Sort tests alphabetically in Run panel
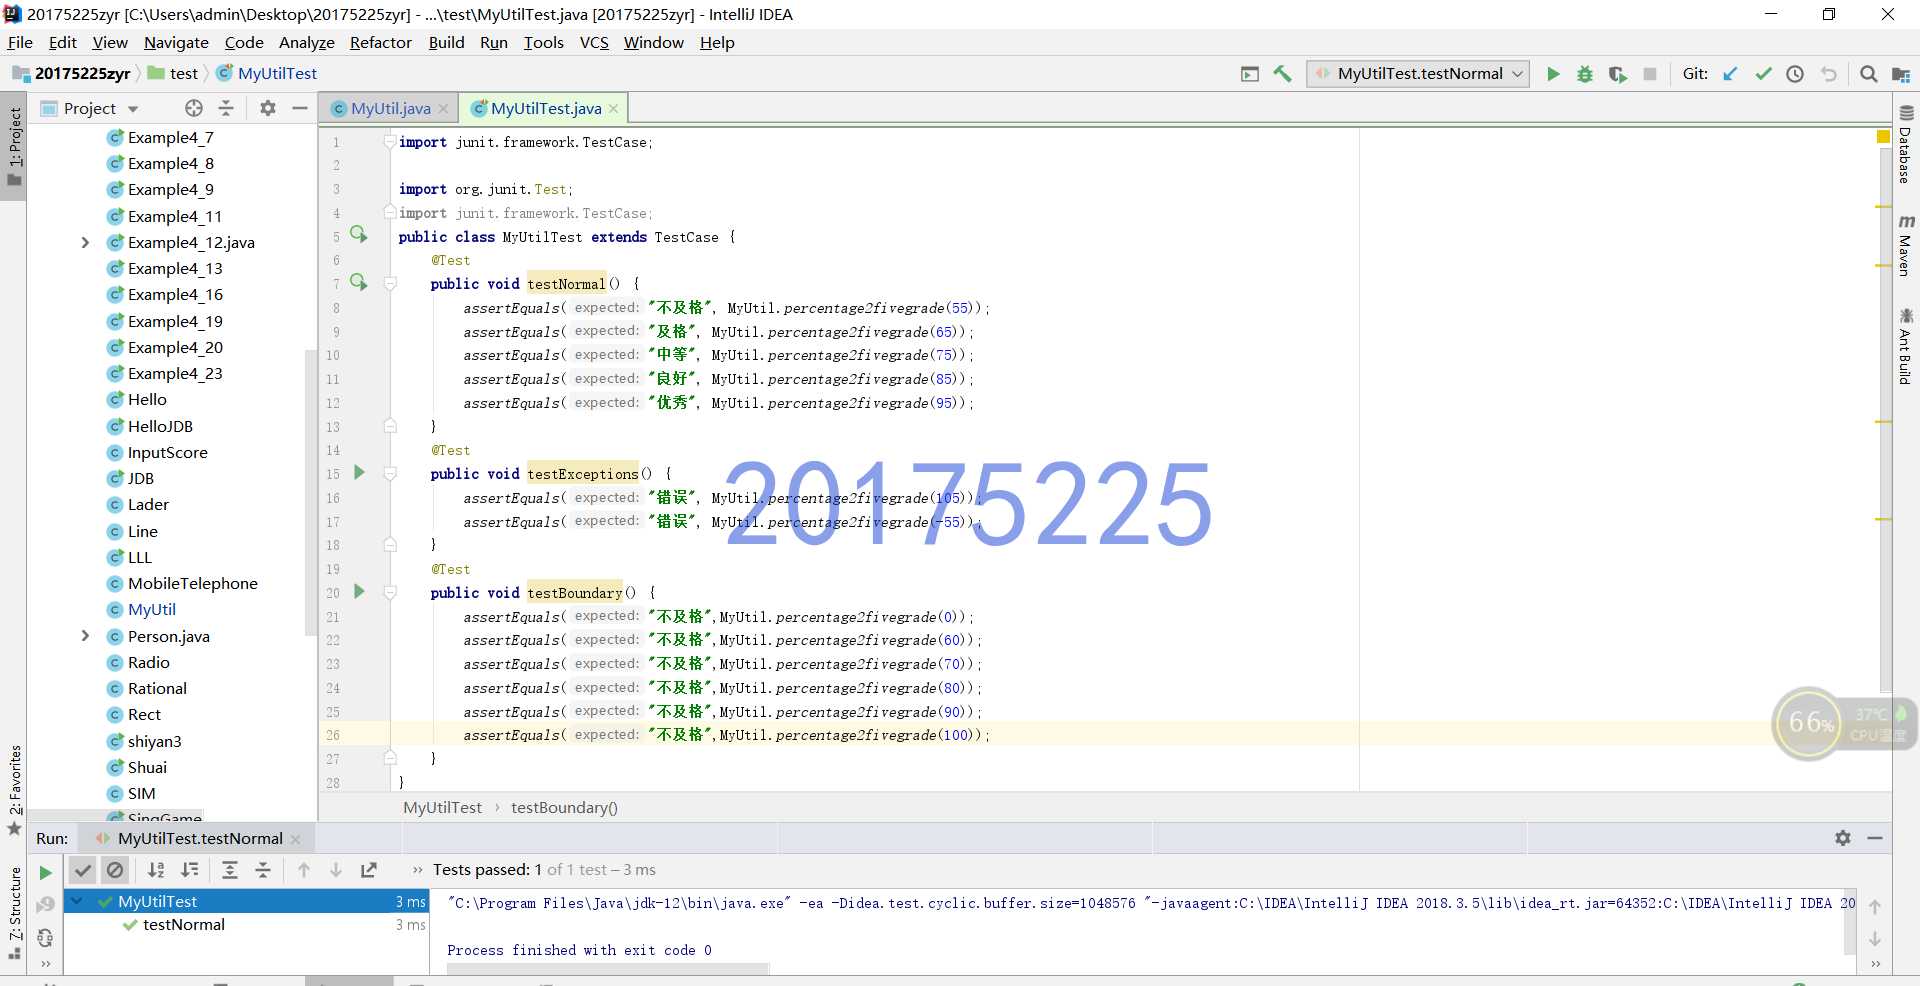 point(156,870)
